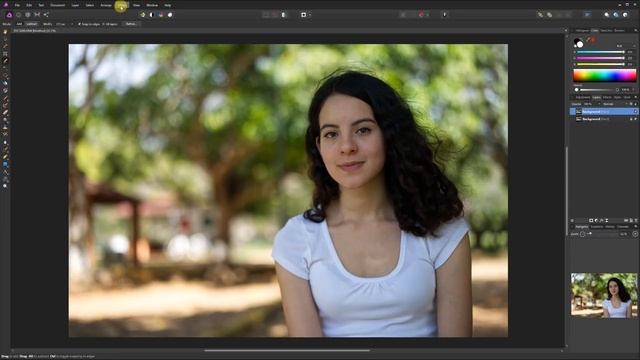Open the brush Width dropdown
Screen dimensions: 640x360
point(72,24)
